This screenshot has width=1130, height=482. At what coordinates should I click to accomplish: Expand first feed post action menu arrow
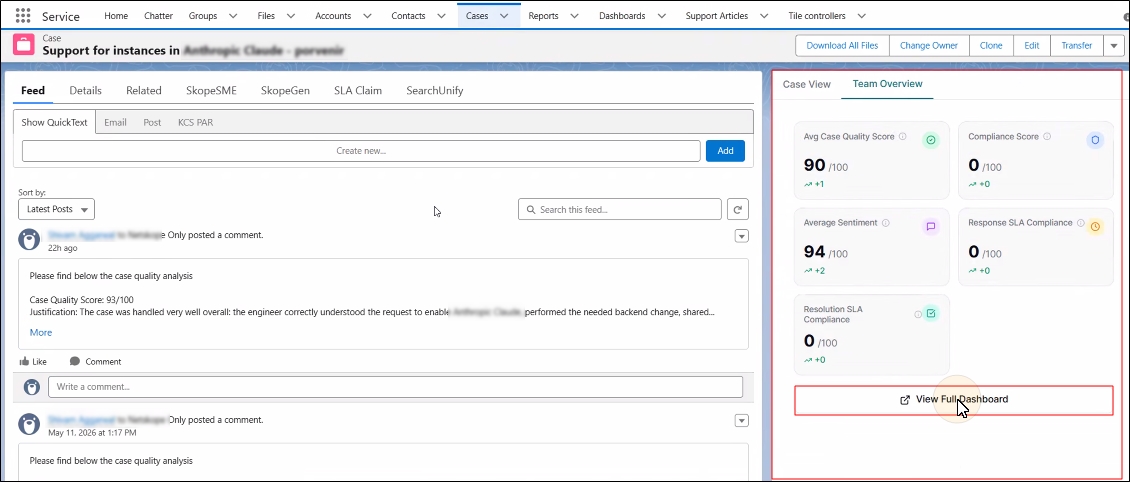click(741, 236)
